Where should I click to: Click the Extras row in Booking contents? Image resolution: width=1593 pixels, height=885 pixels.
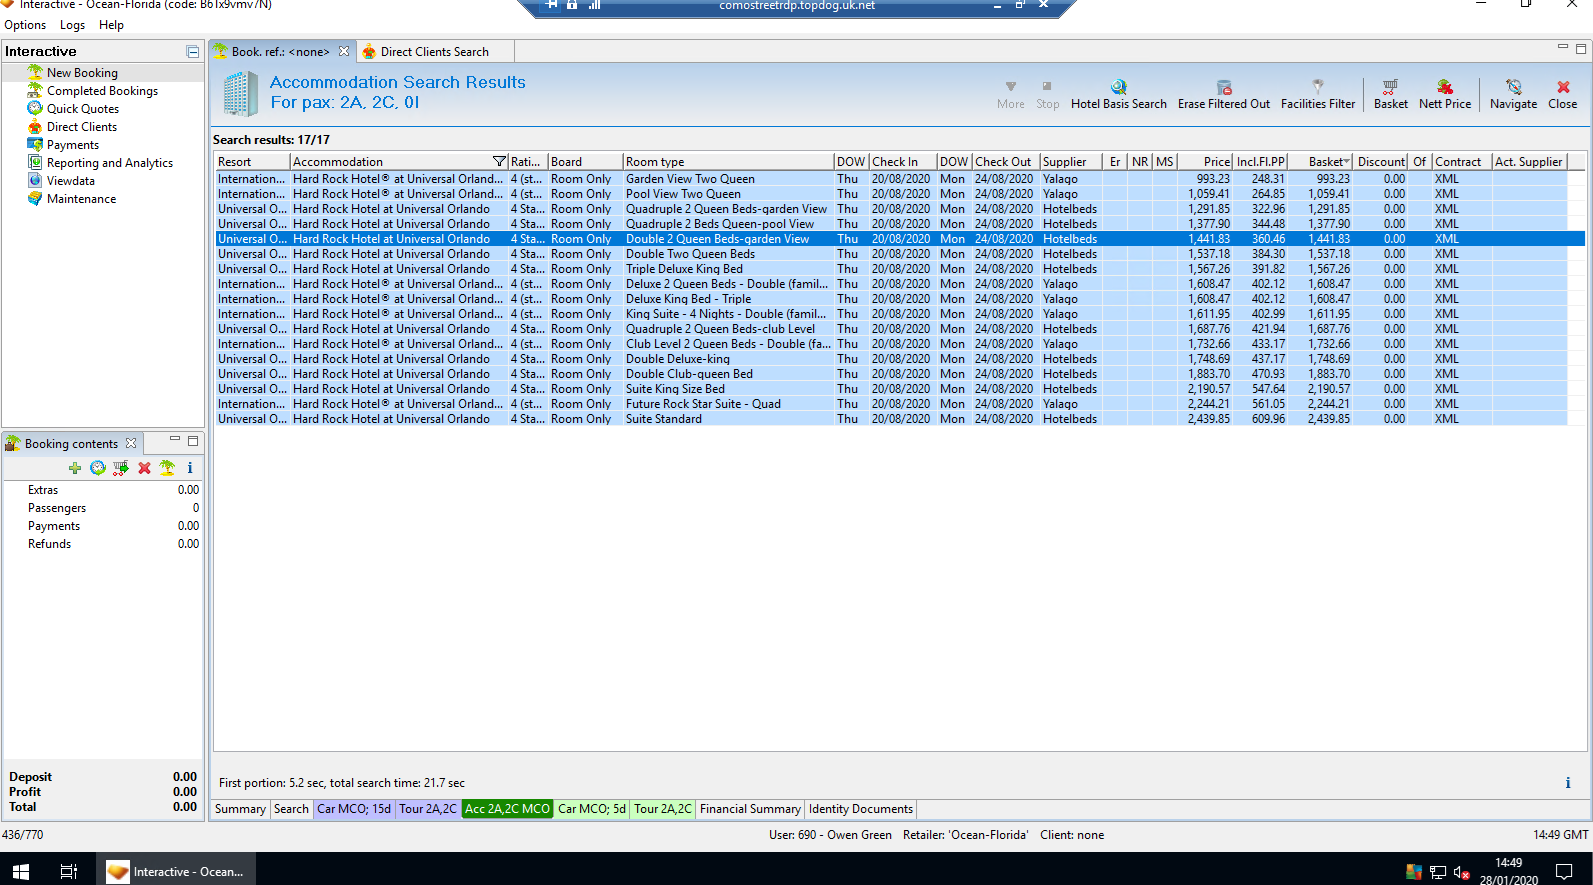tap(103, 490)
